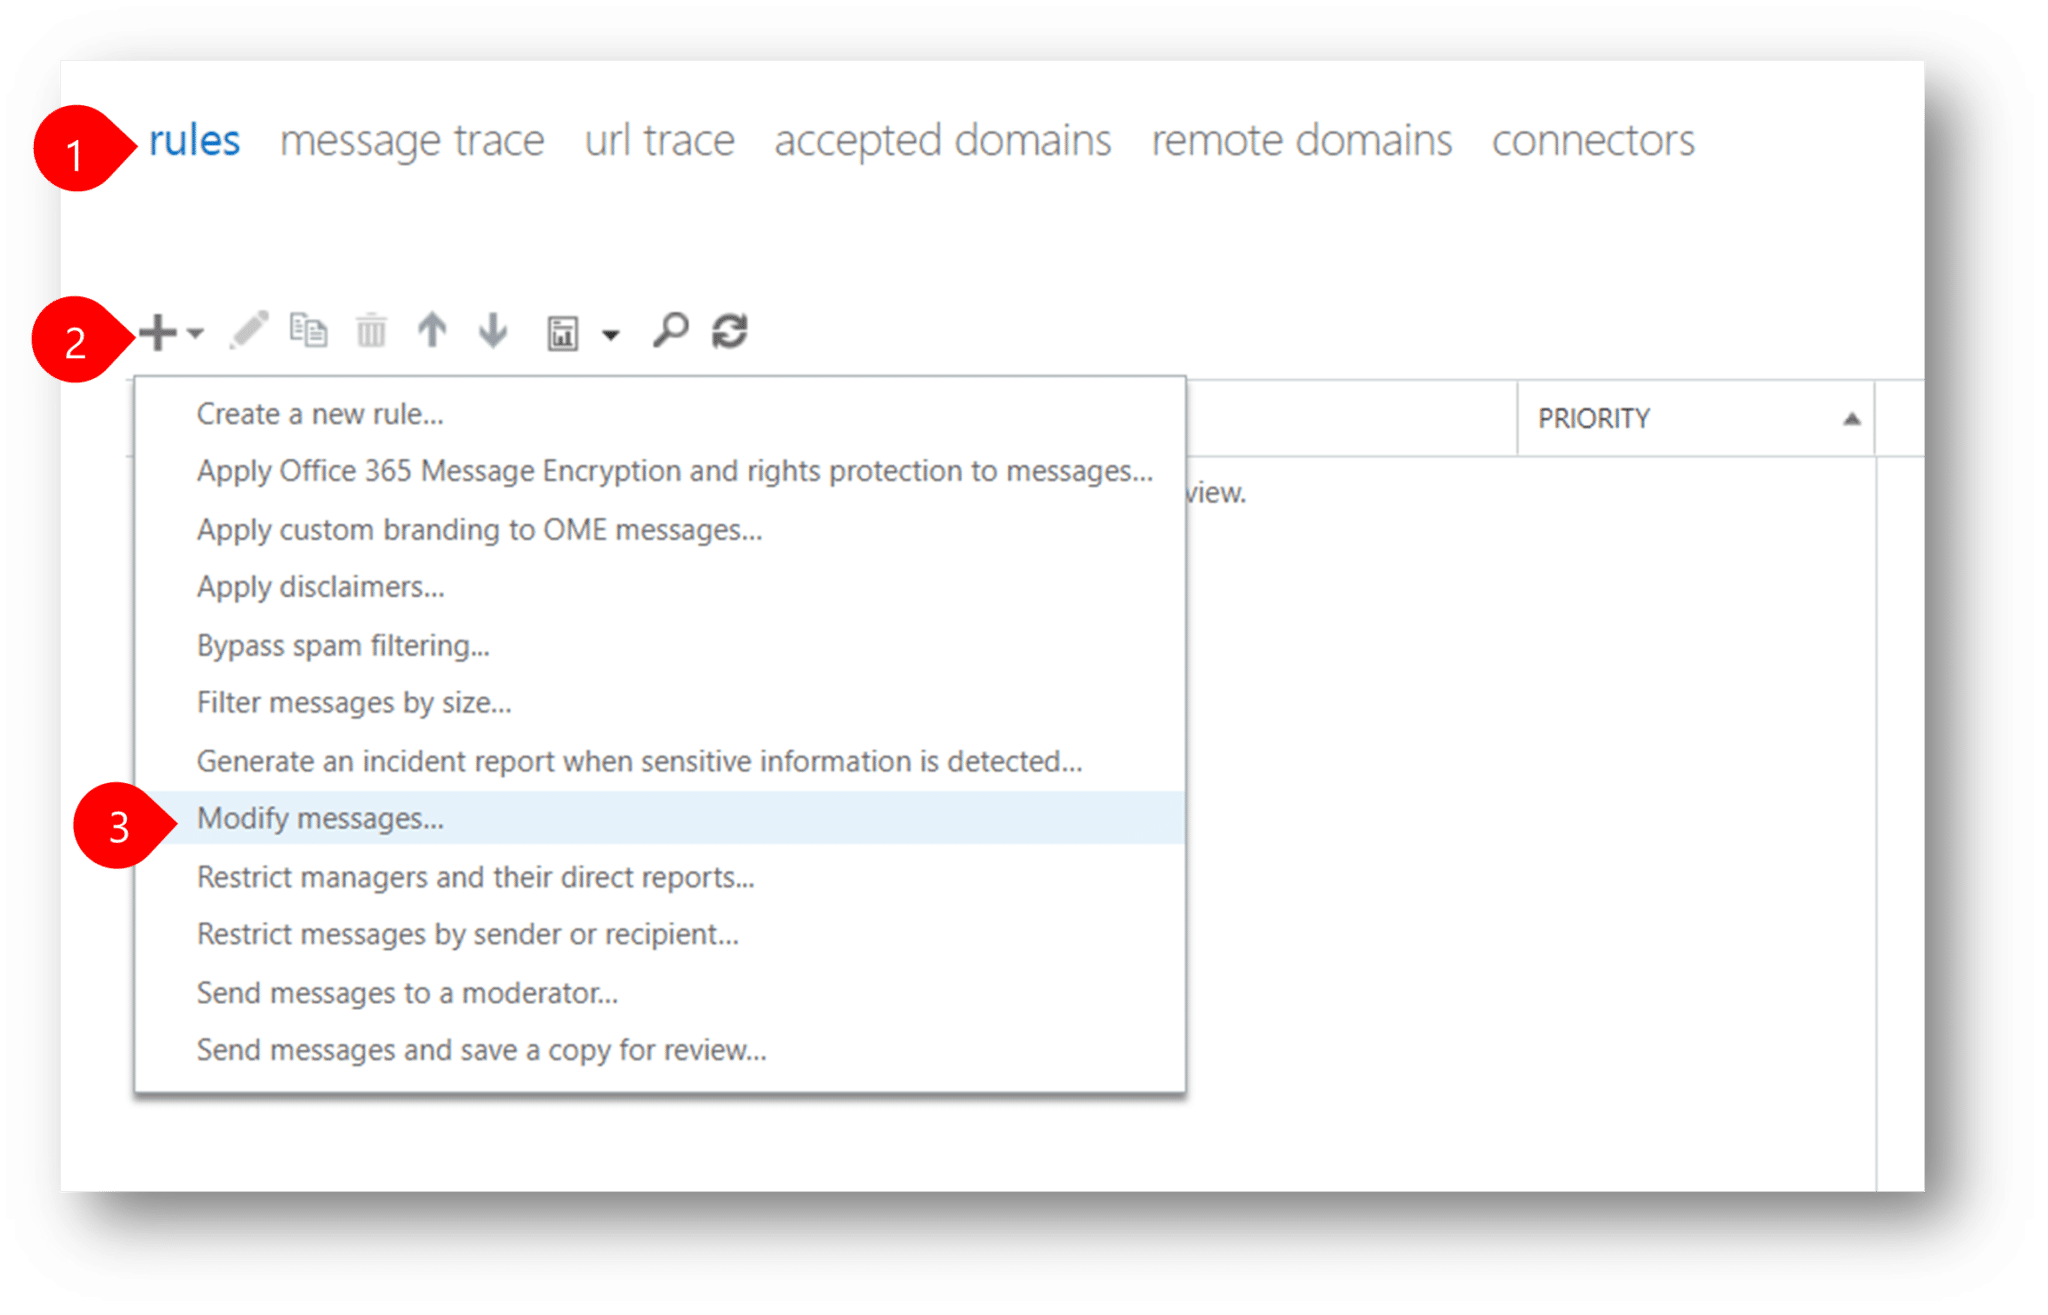Choose Apply disclaimers menu entry
This screenshot has width=2048, height=1315.
tap(321, 587)
